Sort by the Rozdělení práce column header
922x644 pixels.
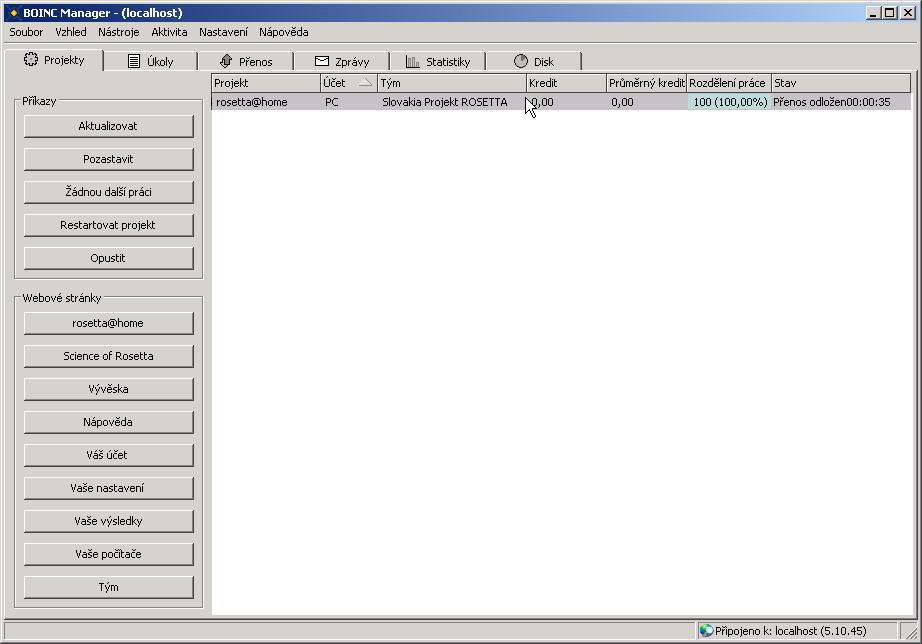[729, 83]
